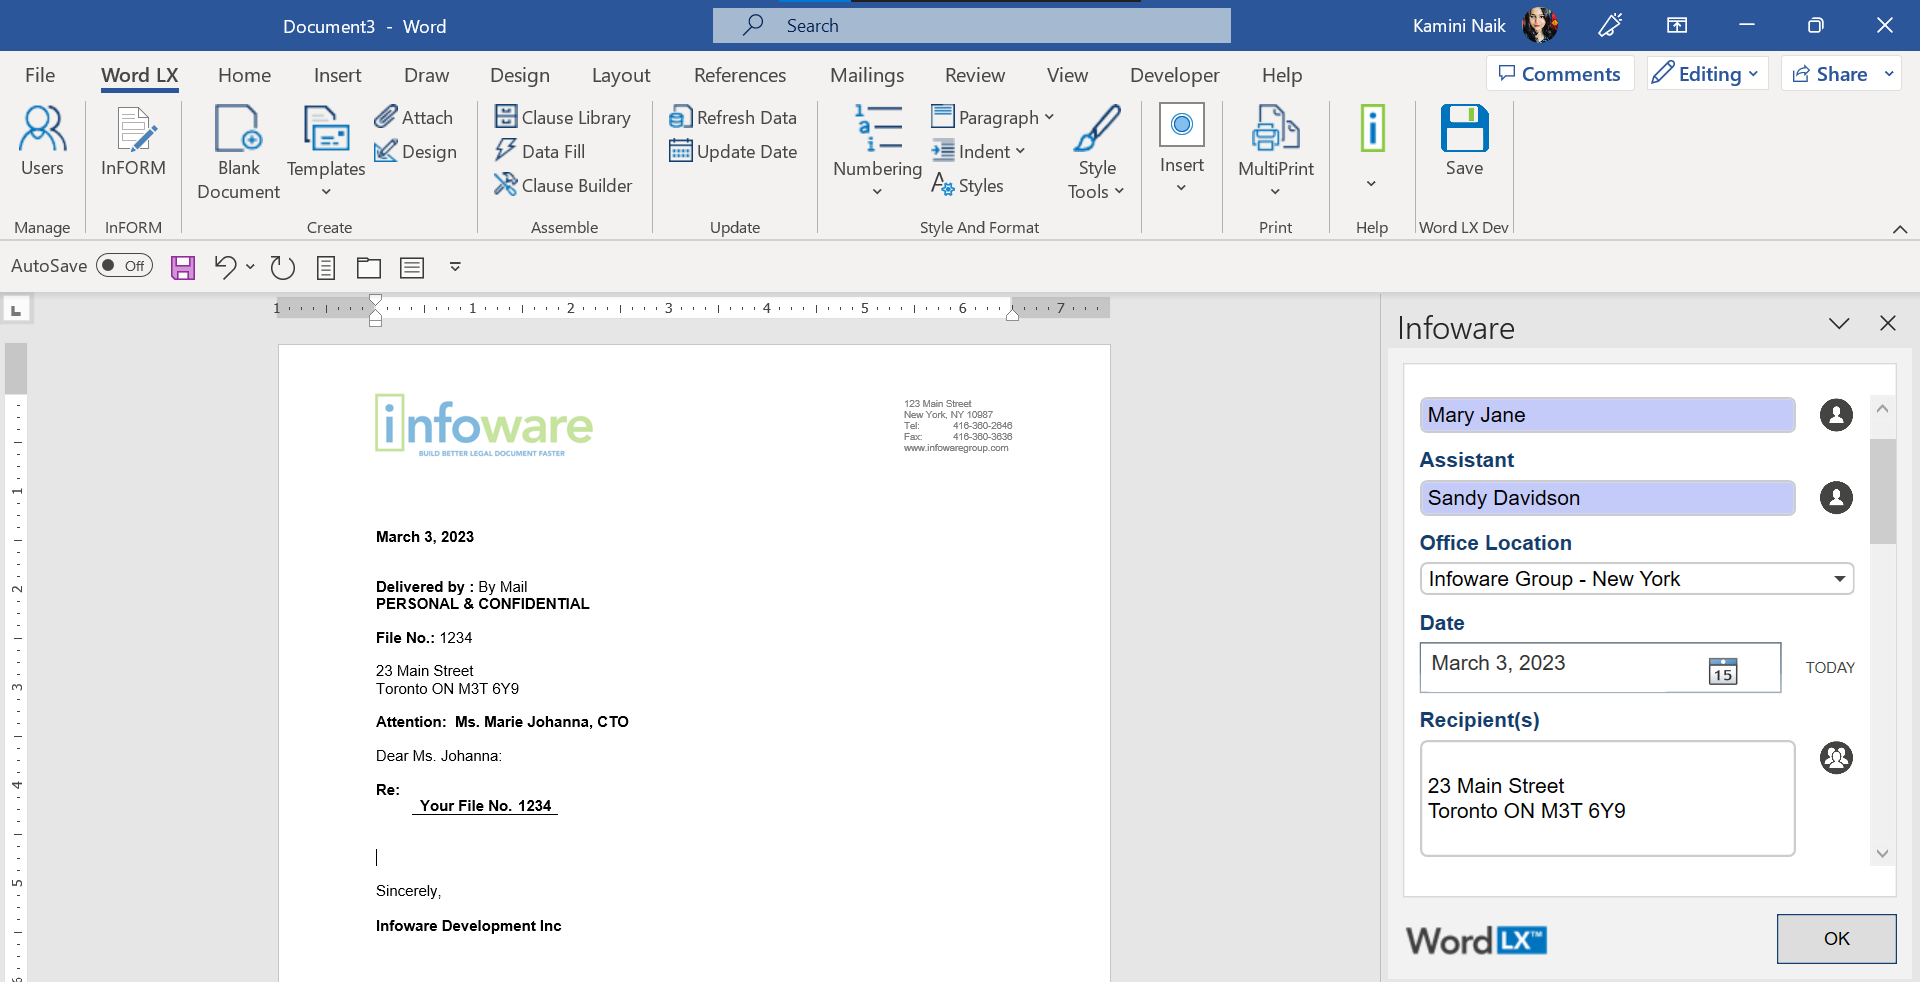Click the OK button in the Infoware pane

pos(1835,938)
